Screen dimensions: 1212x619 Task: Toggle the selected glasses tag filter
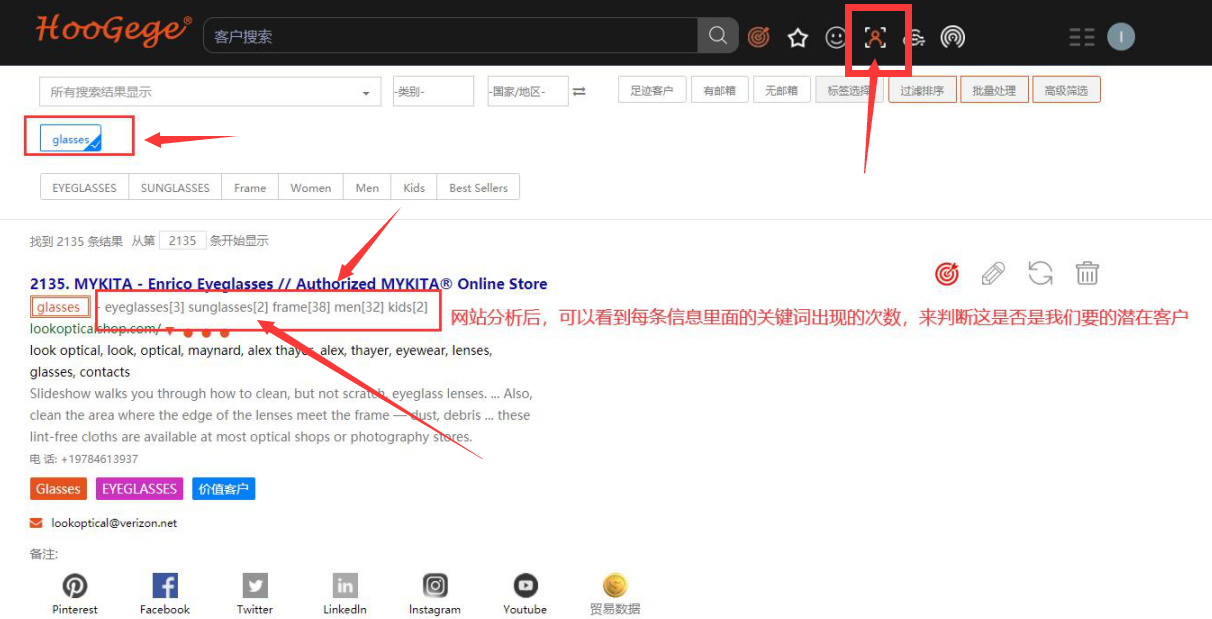pyautogui.click(x=72, y=139)
